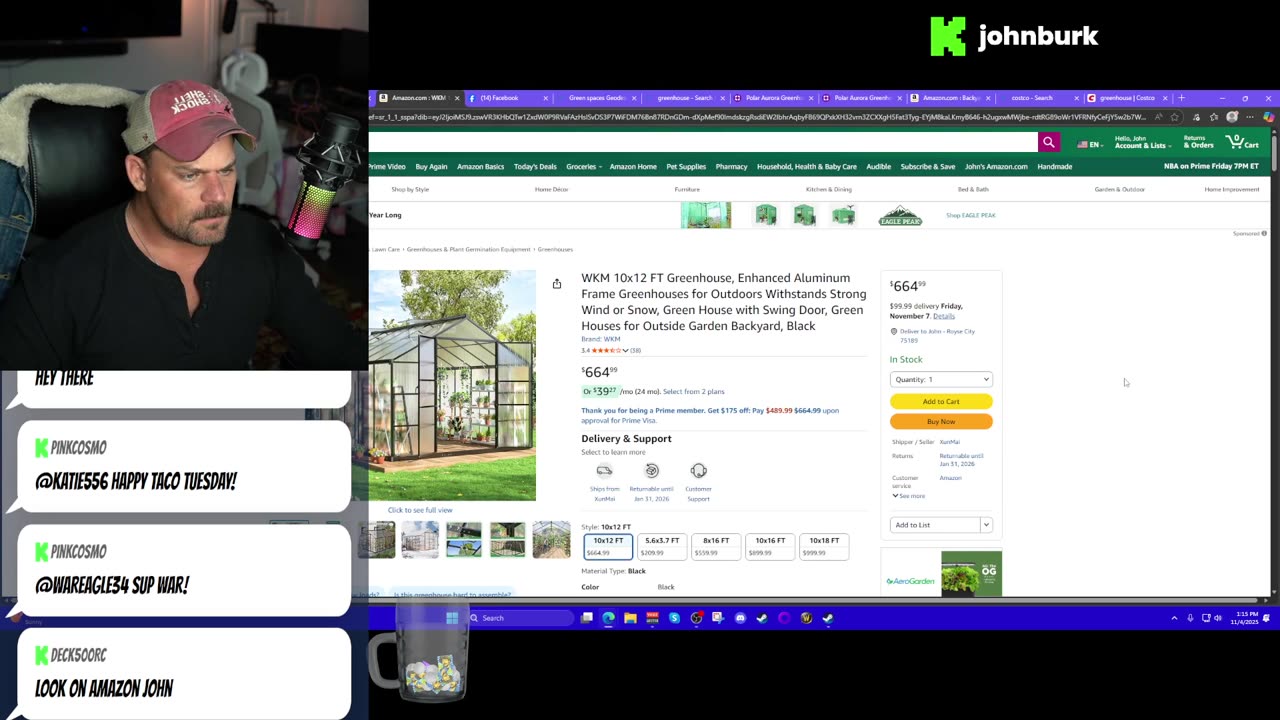Viewport: 1280px width, 720px height.
Task: Click the Click to see full view link
Action: tap(420, 510)
